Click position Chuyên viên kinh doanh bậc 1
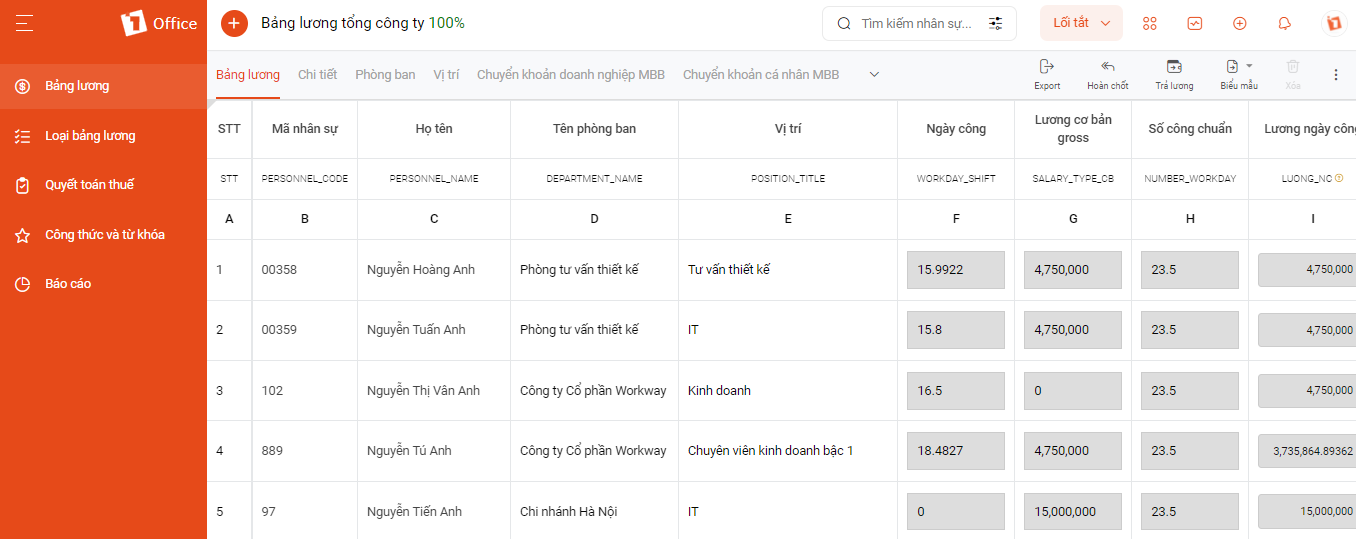The height and width of the screenshot is (539, 1356). pyautogui.click(x=771, y=451)
